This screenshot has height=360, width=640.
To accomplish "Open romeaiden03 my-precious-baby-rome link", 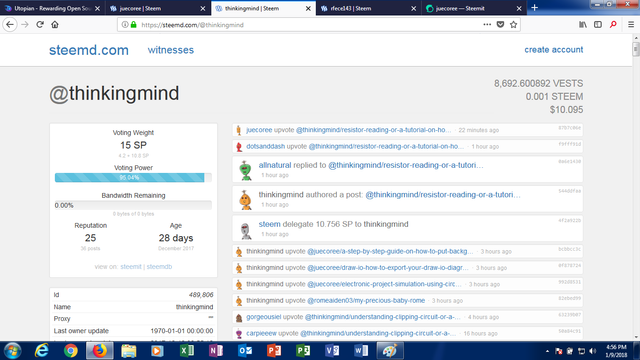I will point(366,300).
